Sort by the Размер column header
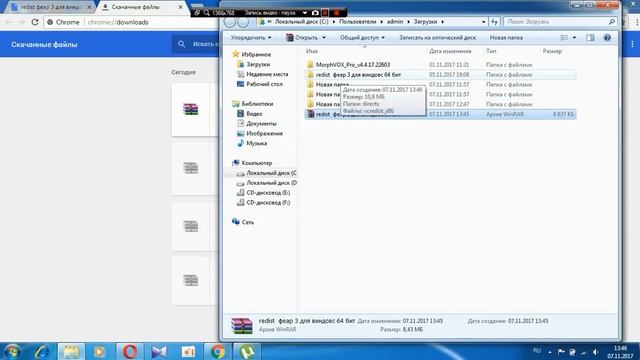Screen dimensions: 640x360 552,51
